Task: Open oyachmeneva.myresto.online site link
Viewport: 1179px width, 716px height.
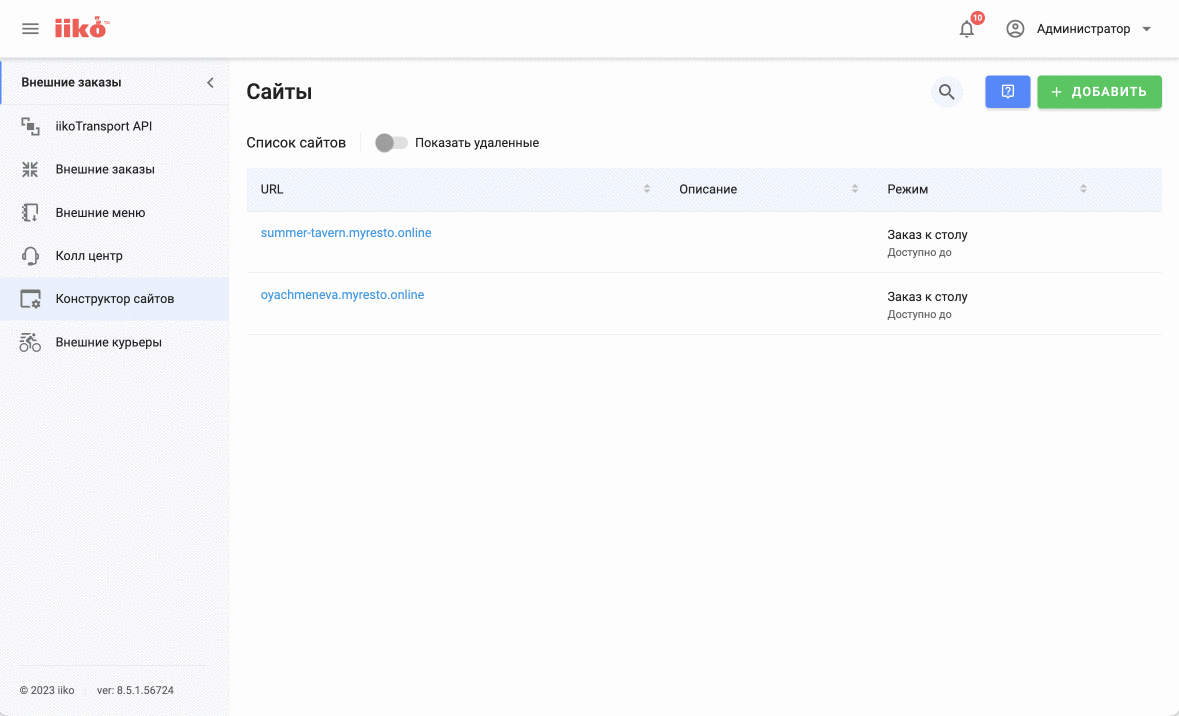Action: 342,295
